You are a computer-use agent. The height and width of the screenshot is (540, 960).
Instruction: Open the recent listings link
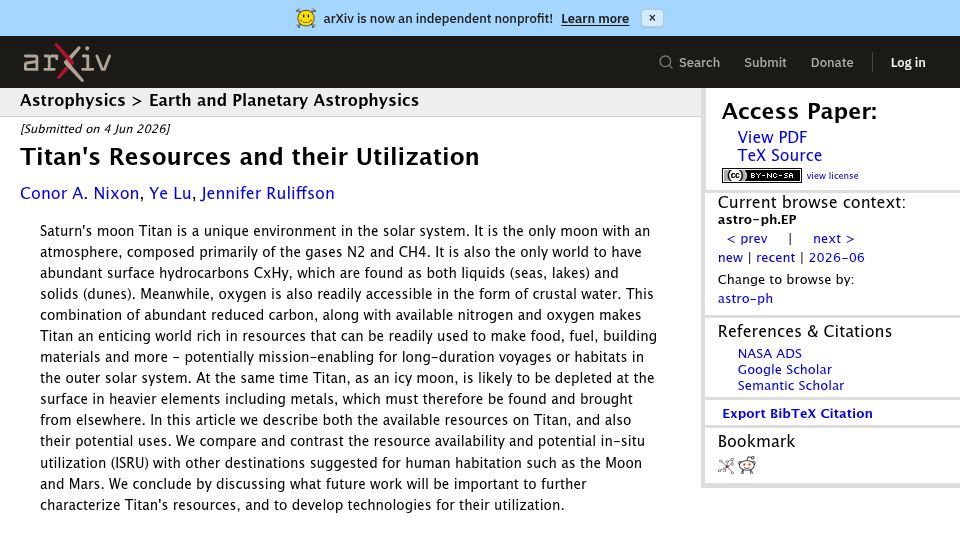pos(775,258)
